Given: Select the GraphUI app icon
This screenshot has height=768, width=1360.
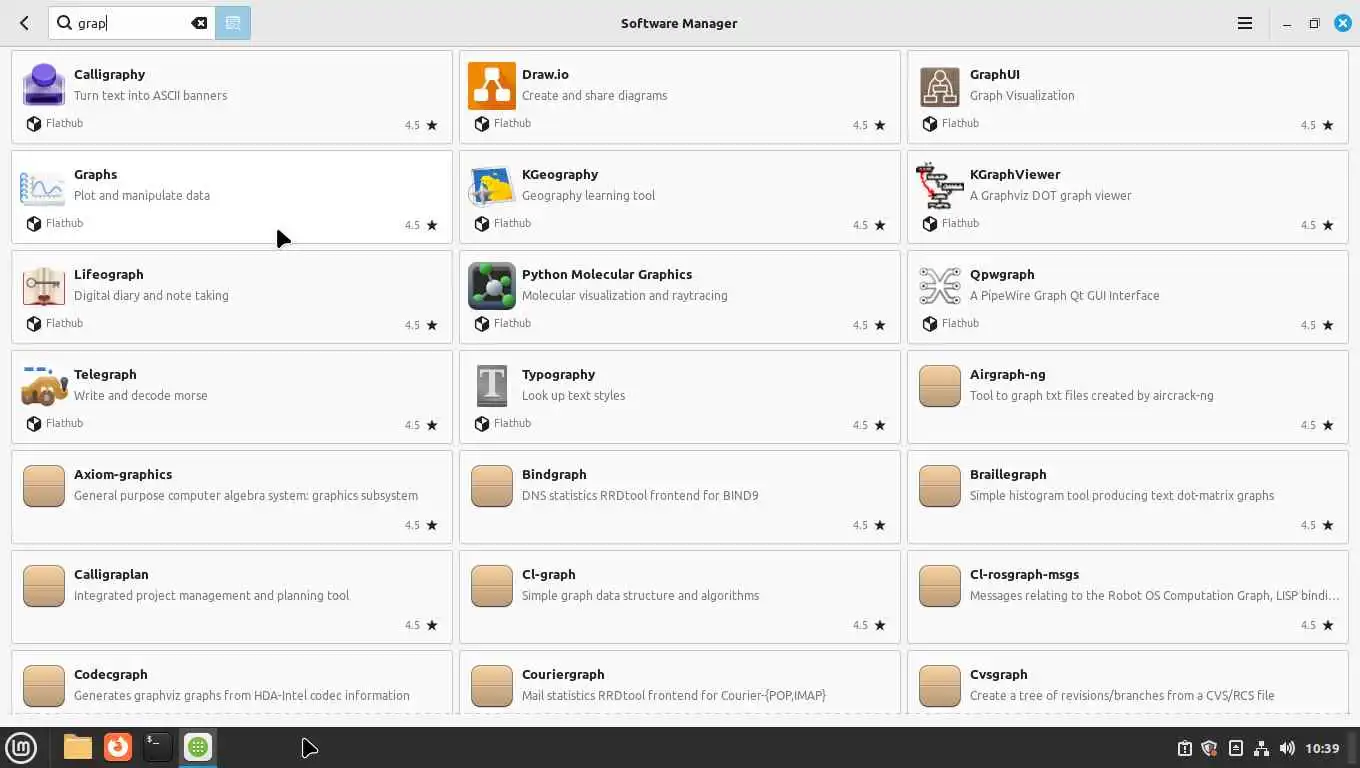Looking at the screenshot, I should coord(939,86).
